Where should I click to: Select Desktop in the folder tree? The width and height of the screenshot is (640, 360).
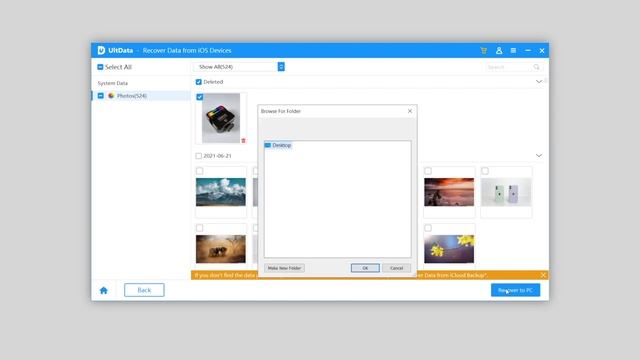click(x=282, y=145)
